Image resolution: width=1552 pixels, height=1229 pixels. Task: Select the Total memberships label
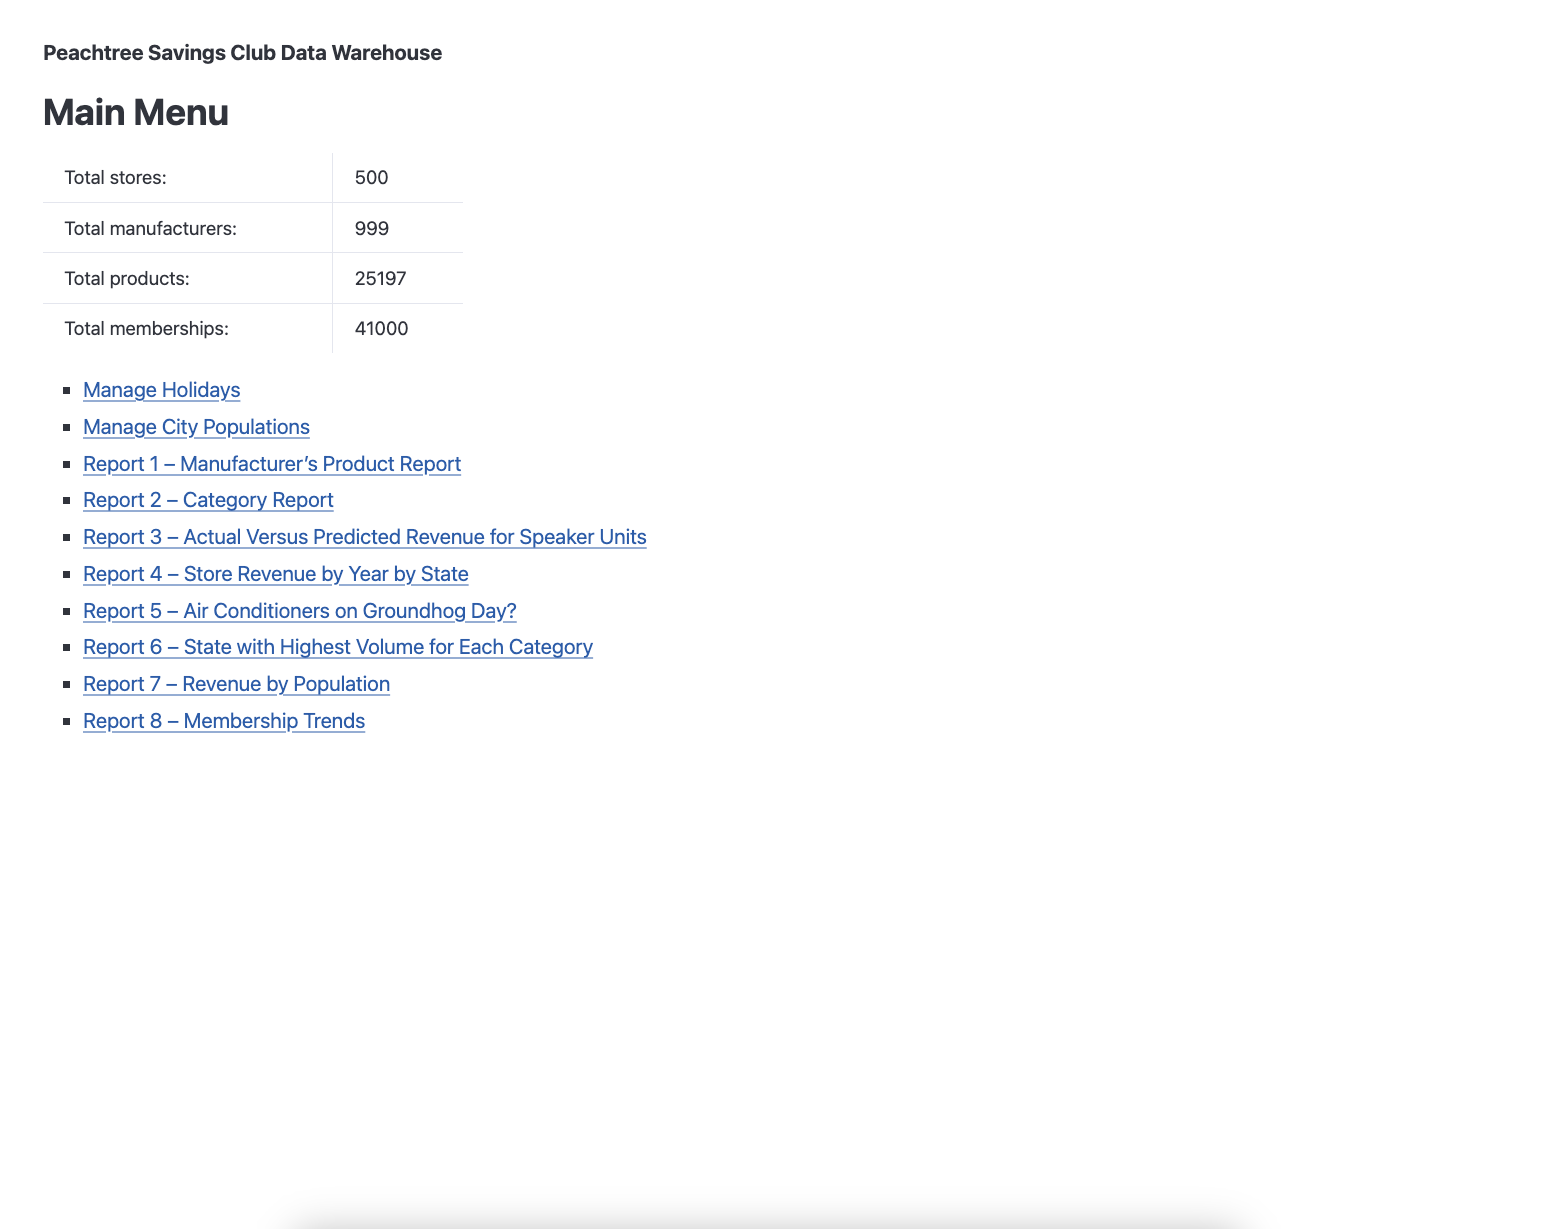(x=146, y=328)
